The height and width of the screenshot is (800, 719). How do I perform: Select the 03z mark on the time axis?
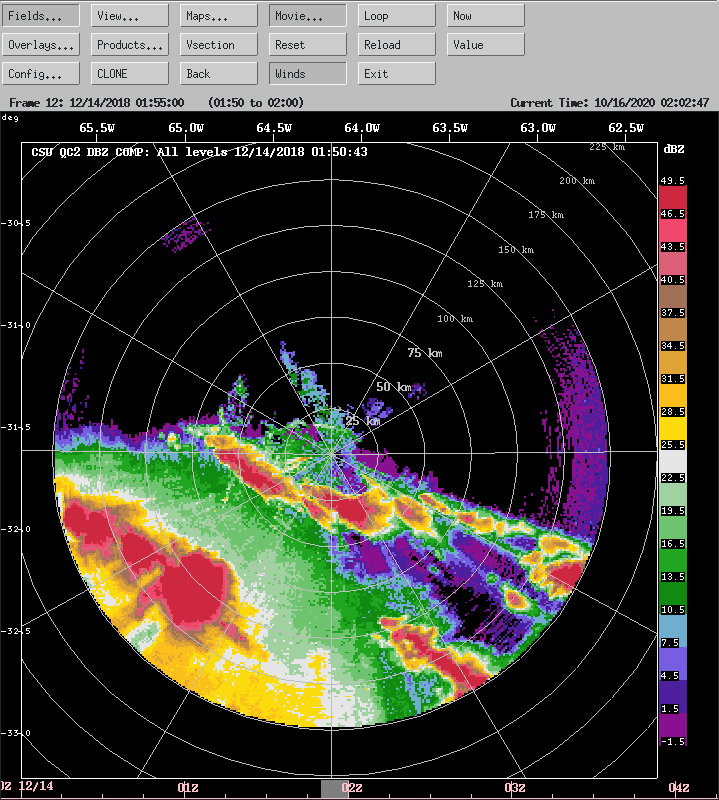(x=515, y=788)
